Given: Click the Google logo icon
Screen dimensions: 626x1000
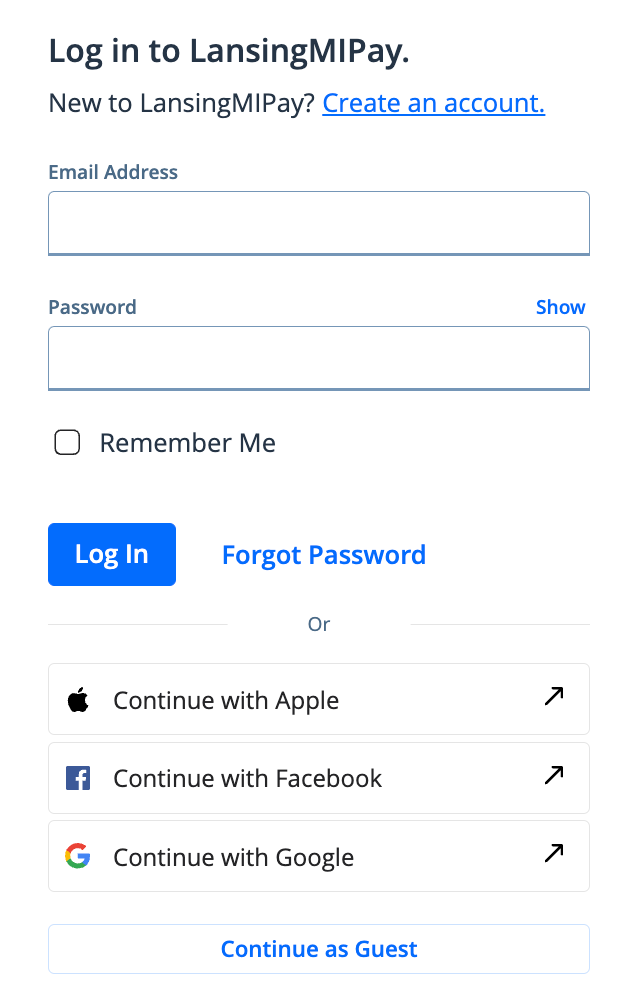Looking at the screenshot, I should 78,856.
